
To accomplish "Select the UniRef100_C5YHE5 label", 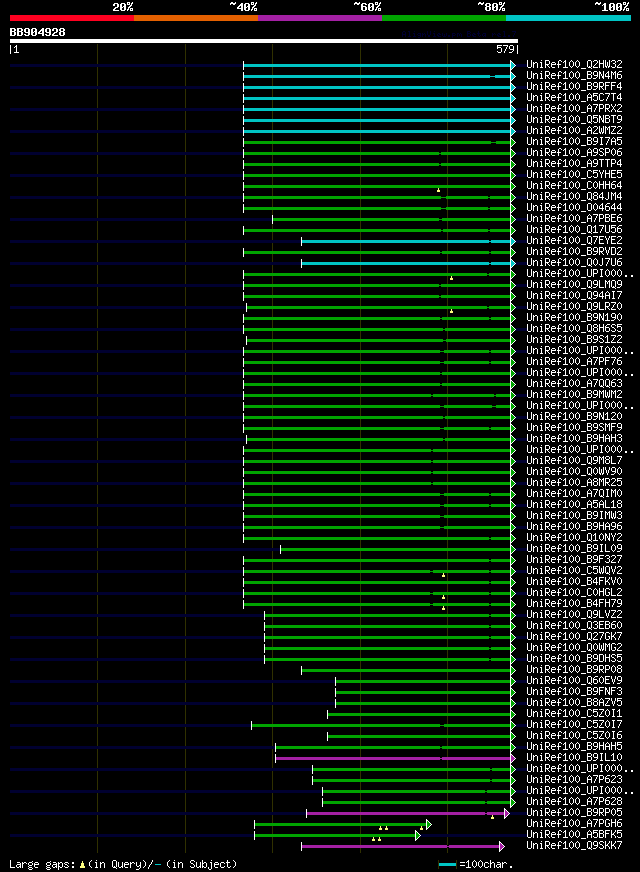I will pos(574,175).
